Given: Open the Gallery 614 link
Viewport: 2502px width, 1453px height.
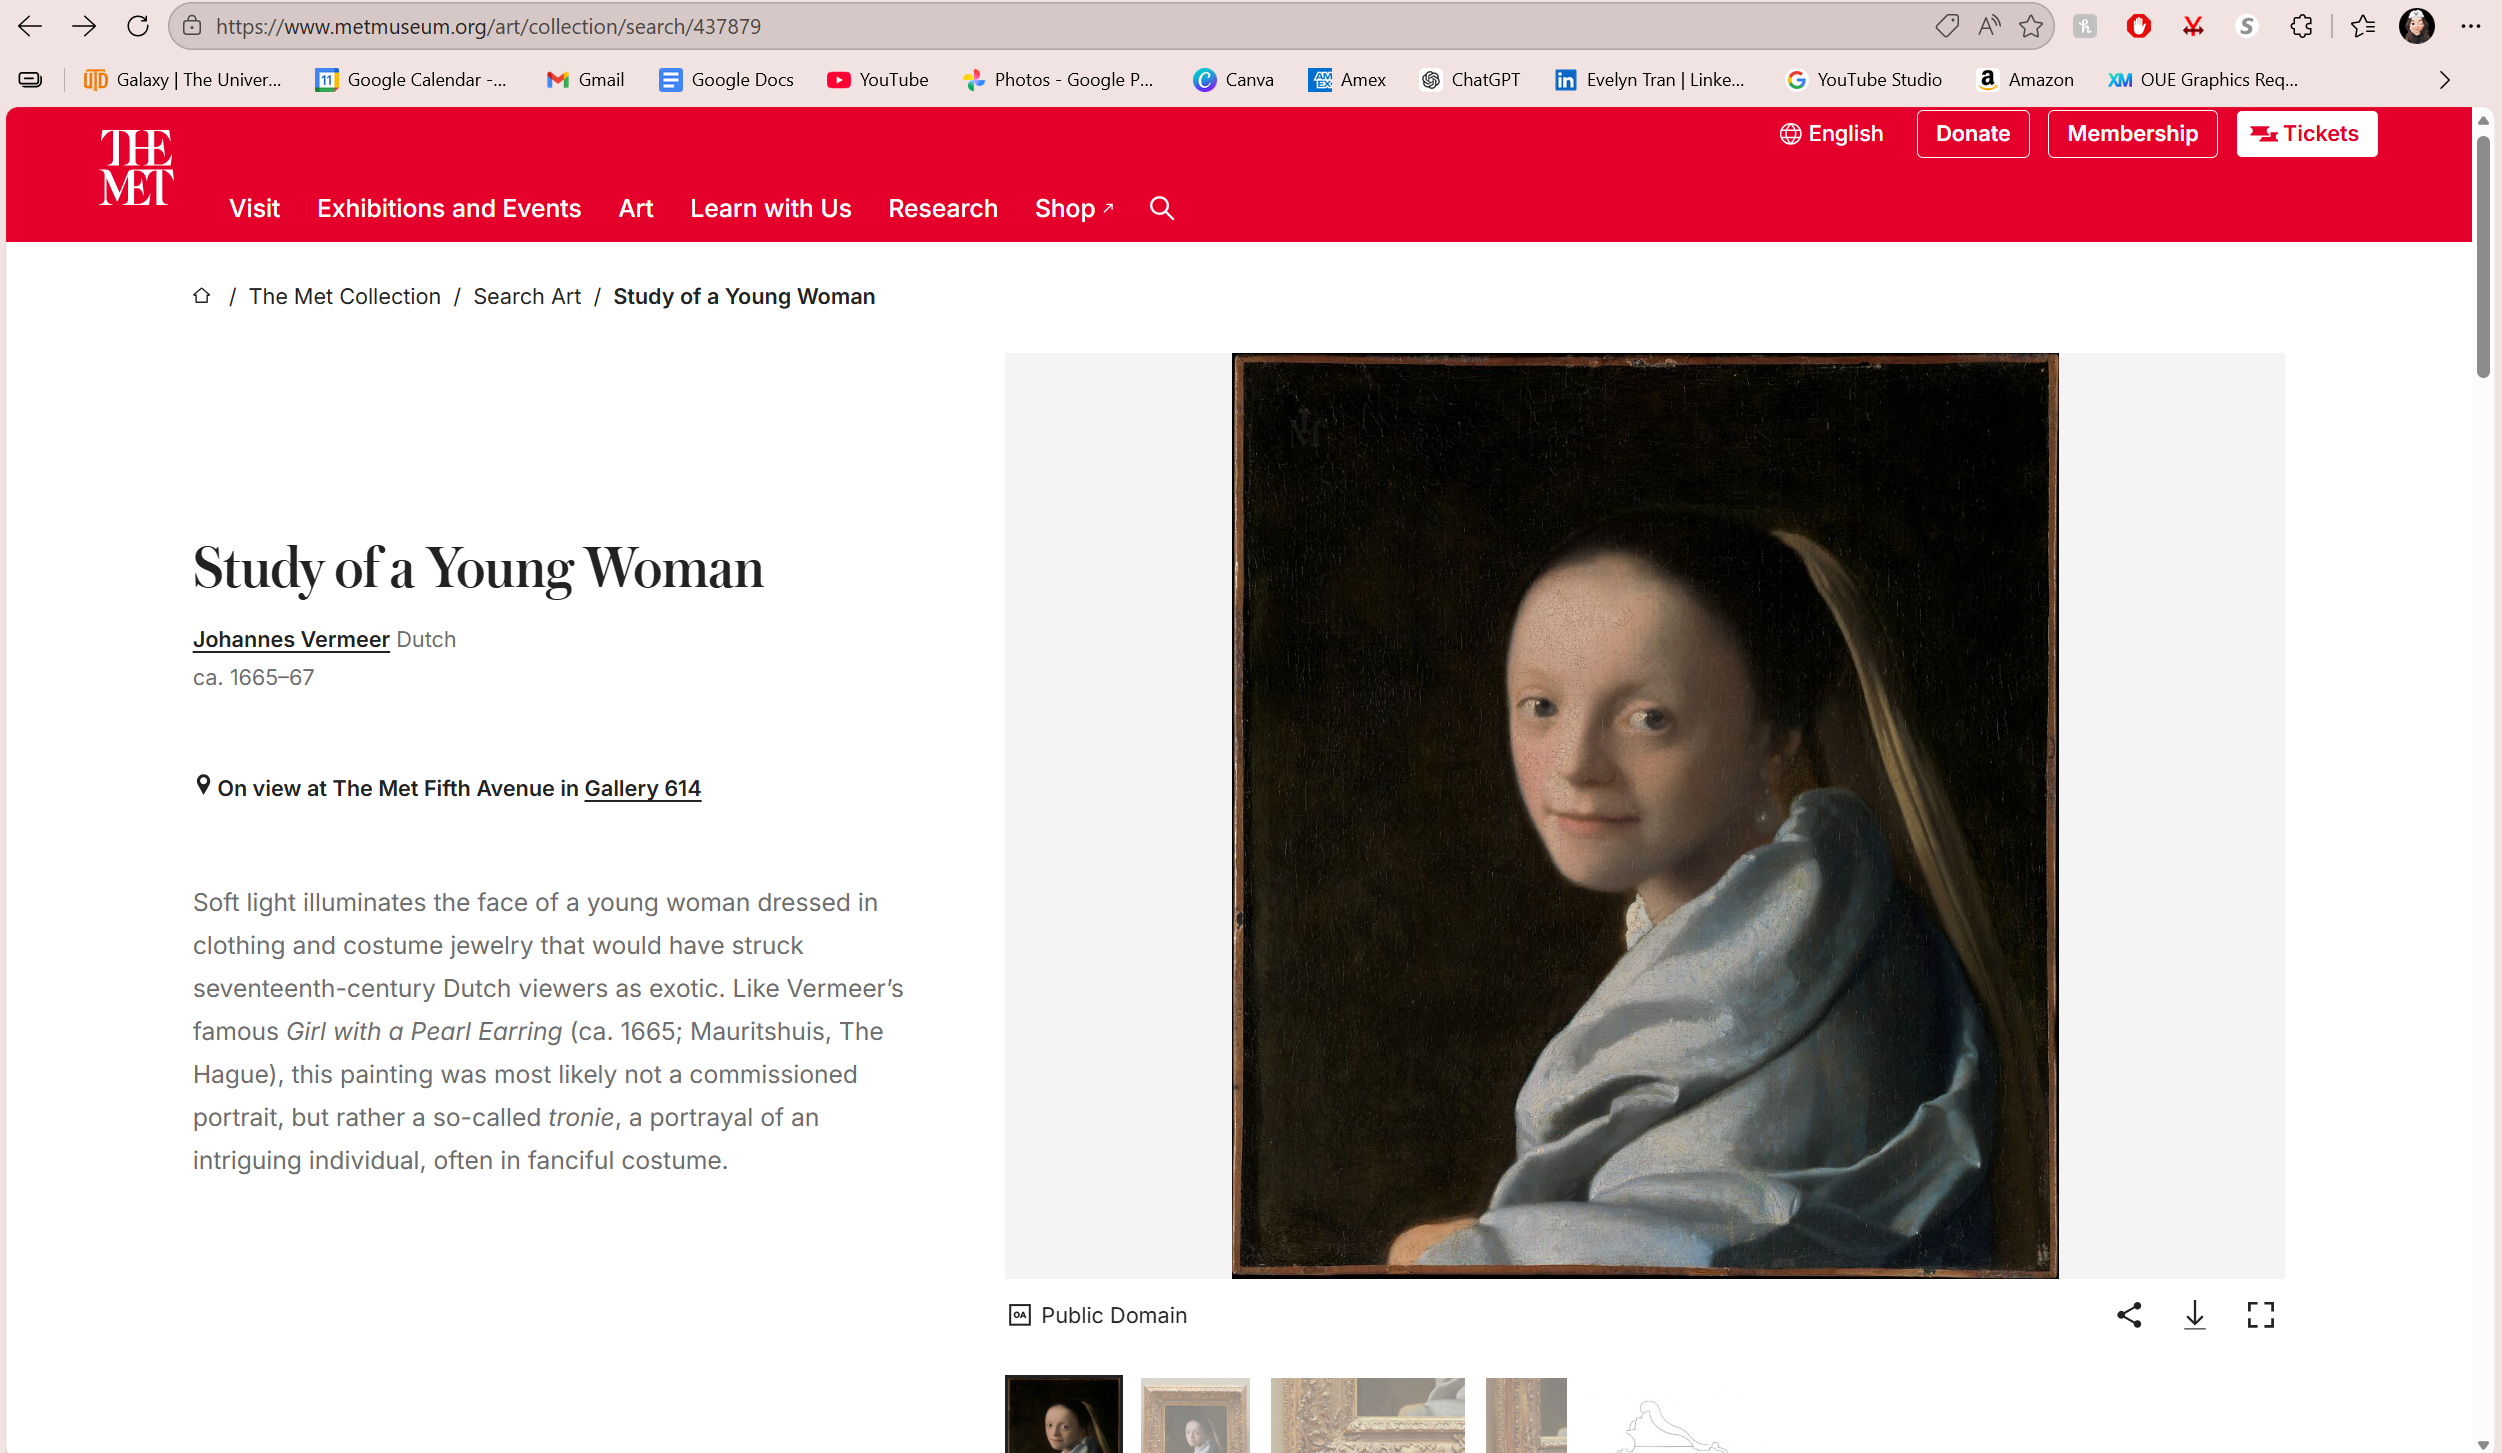Looking at the screenshot, I should coord(642,788).
